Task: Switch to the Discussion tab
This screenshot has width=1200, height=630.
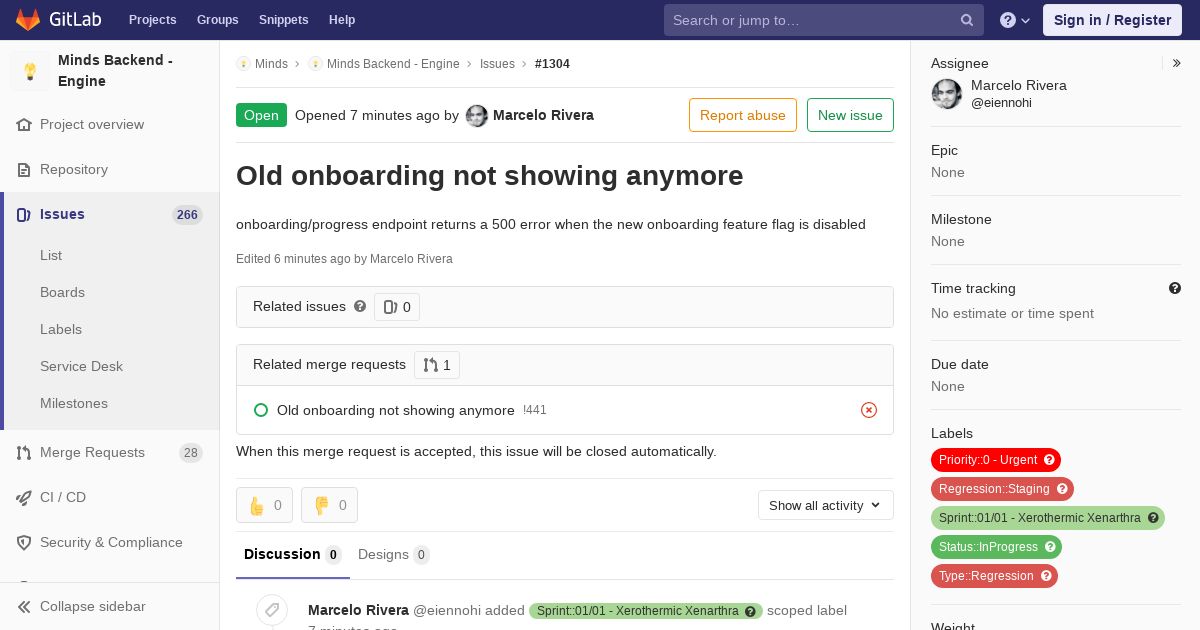Action: [293, 555]
